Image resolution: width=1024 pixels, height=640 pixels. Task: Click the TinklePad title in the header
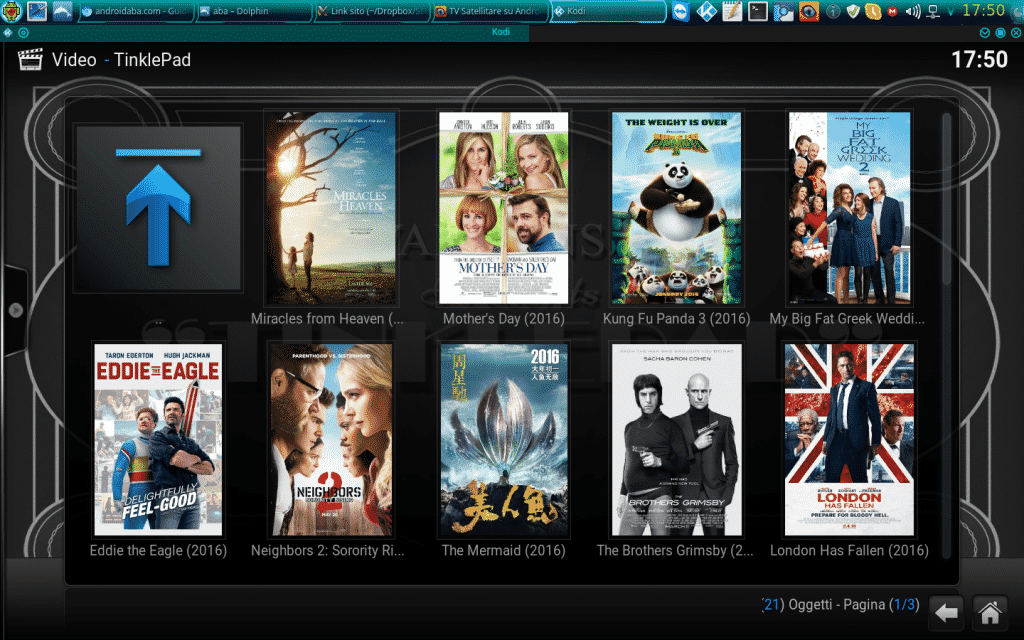152,60
